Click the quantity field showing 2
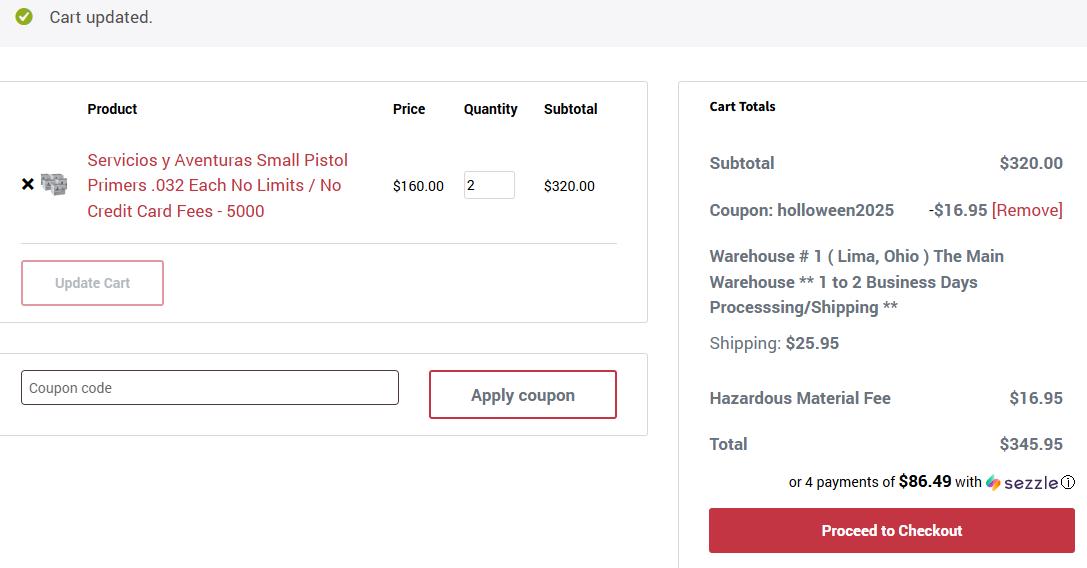Image resolution: width=1087 pixels, height=568 pixels. tap(489, 185)
